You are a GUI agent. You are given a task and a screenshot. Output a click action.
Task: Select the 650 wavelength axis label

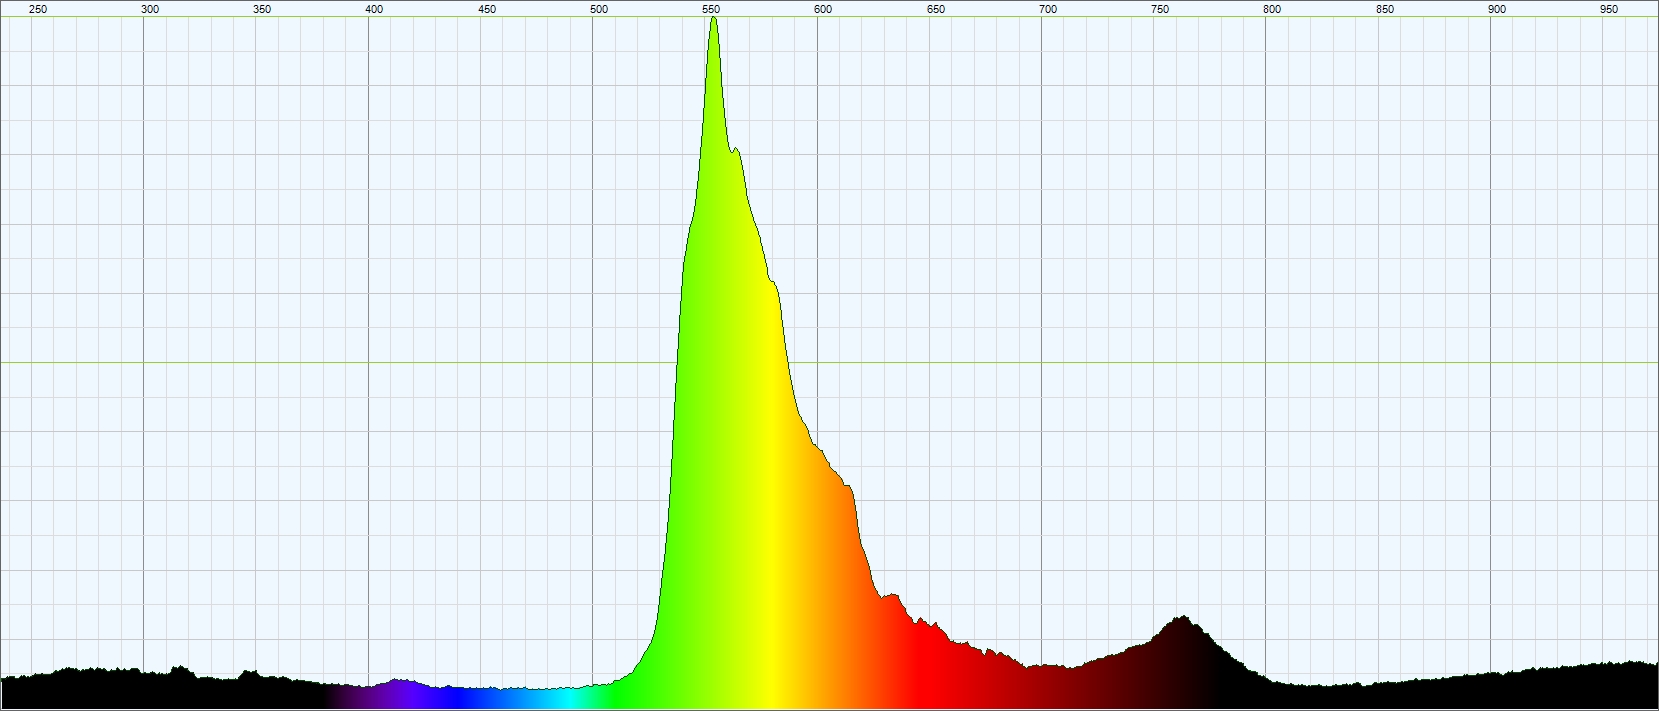[x=936, y=9]
